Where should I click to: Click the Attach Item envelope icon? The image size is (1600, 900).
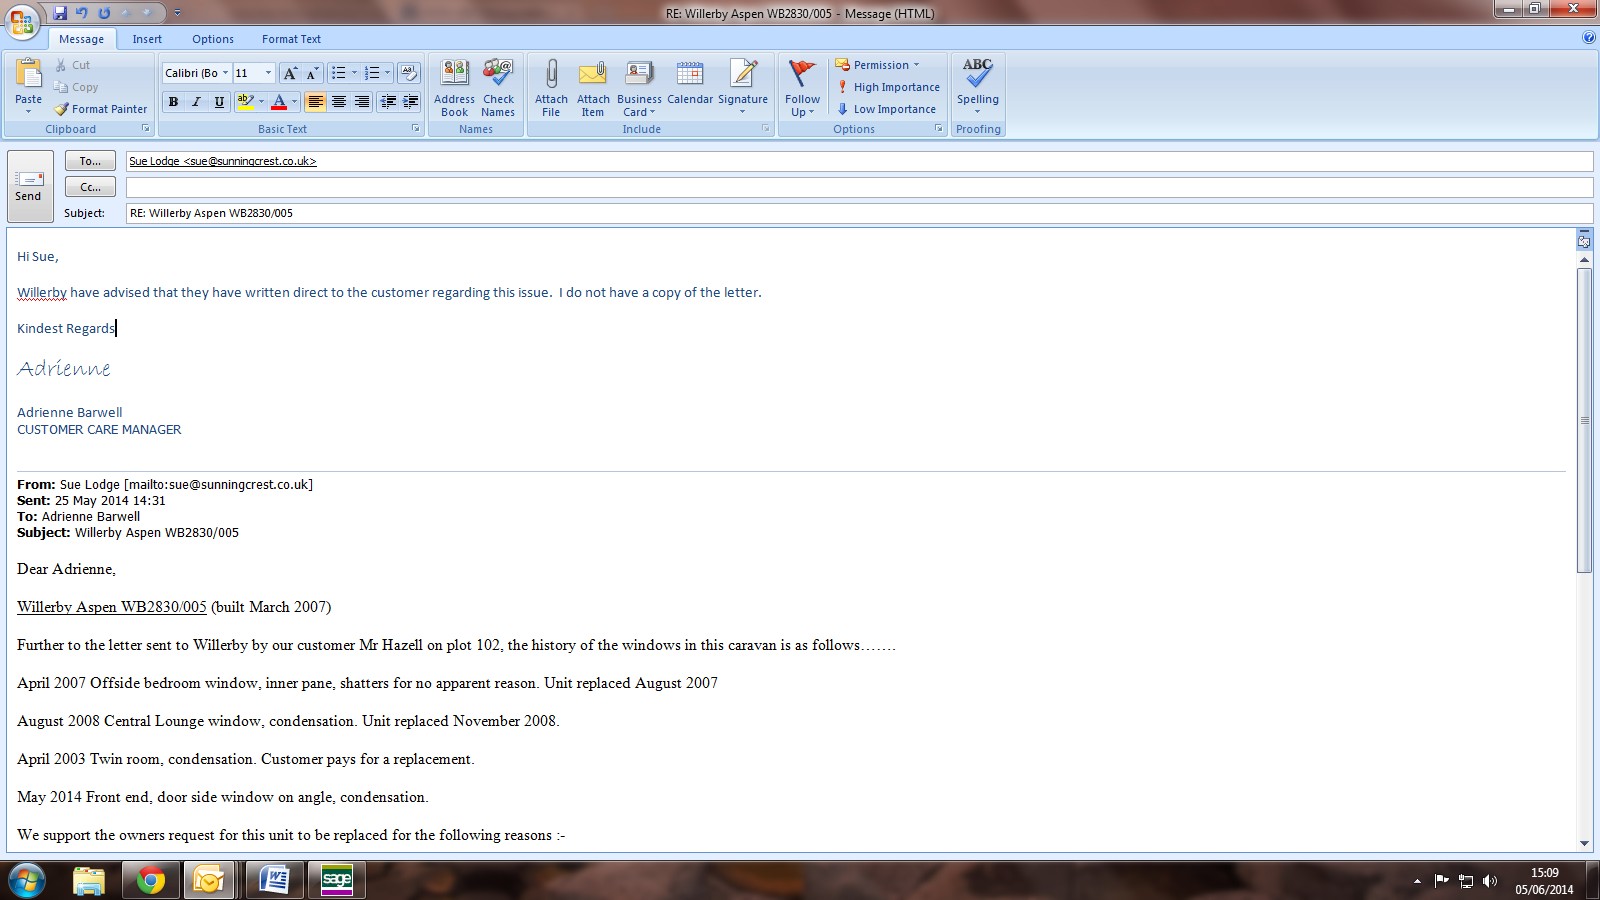tap(593, 75)
